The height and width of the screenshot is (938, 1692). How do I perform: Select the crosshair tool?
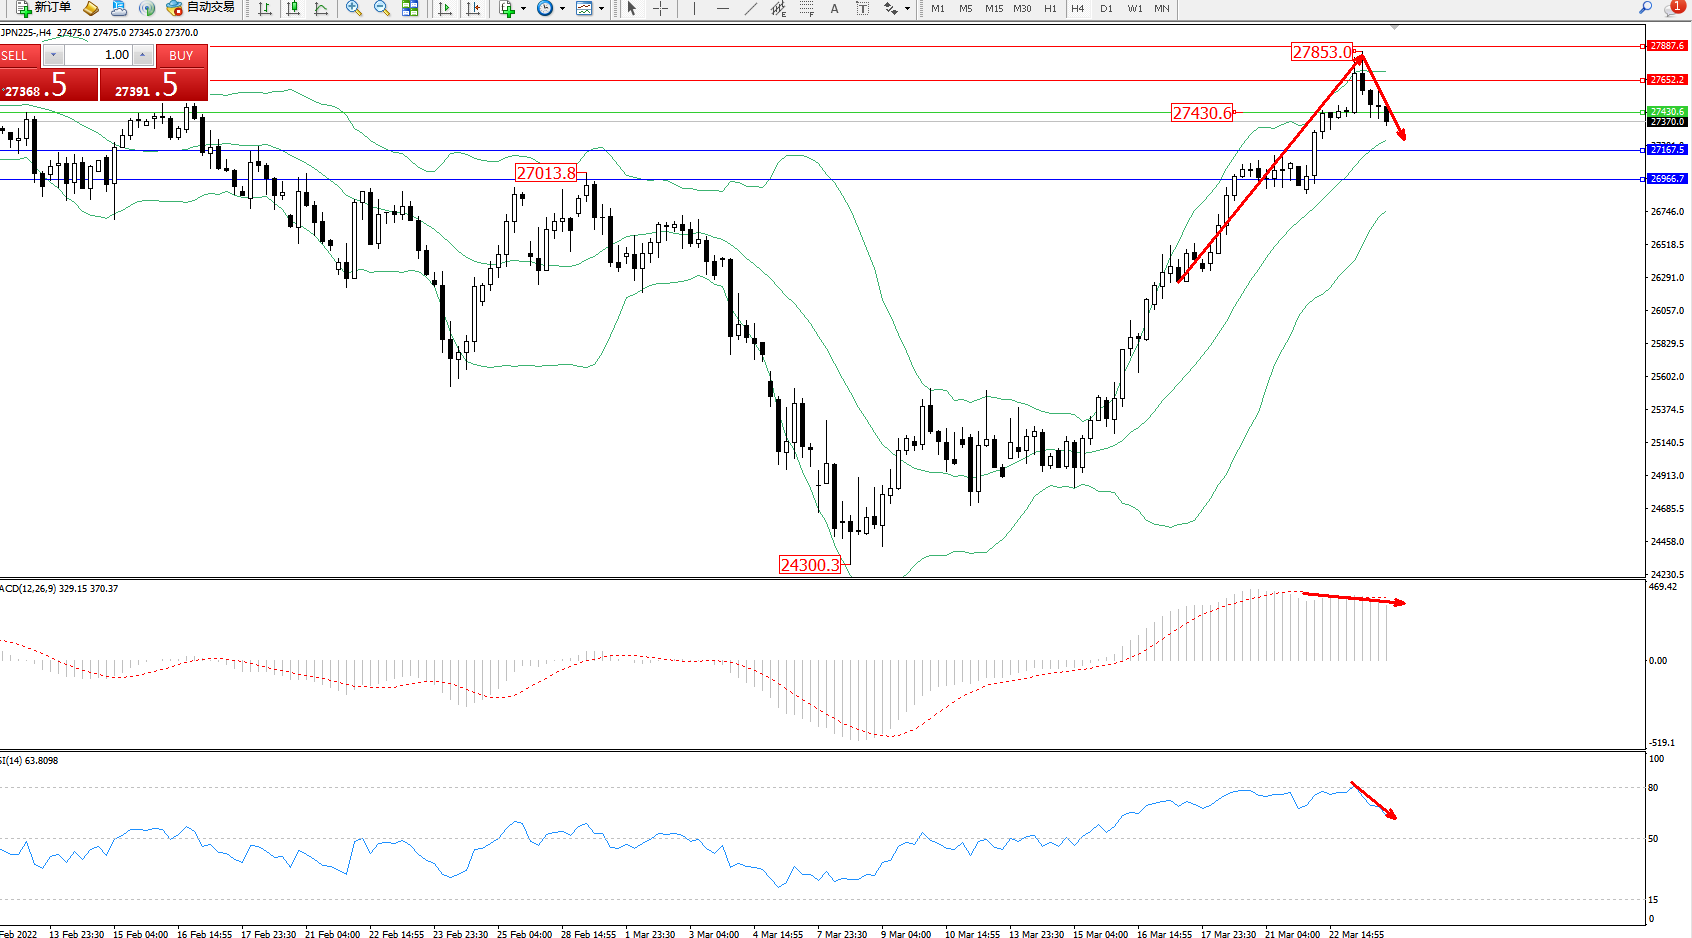click(x=661, y=8)
